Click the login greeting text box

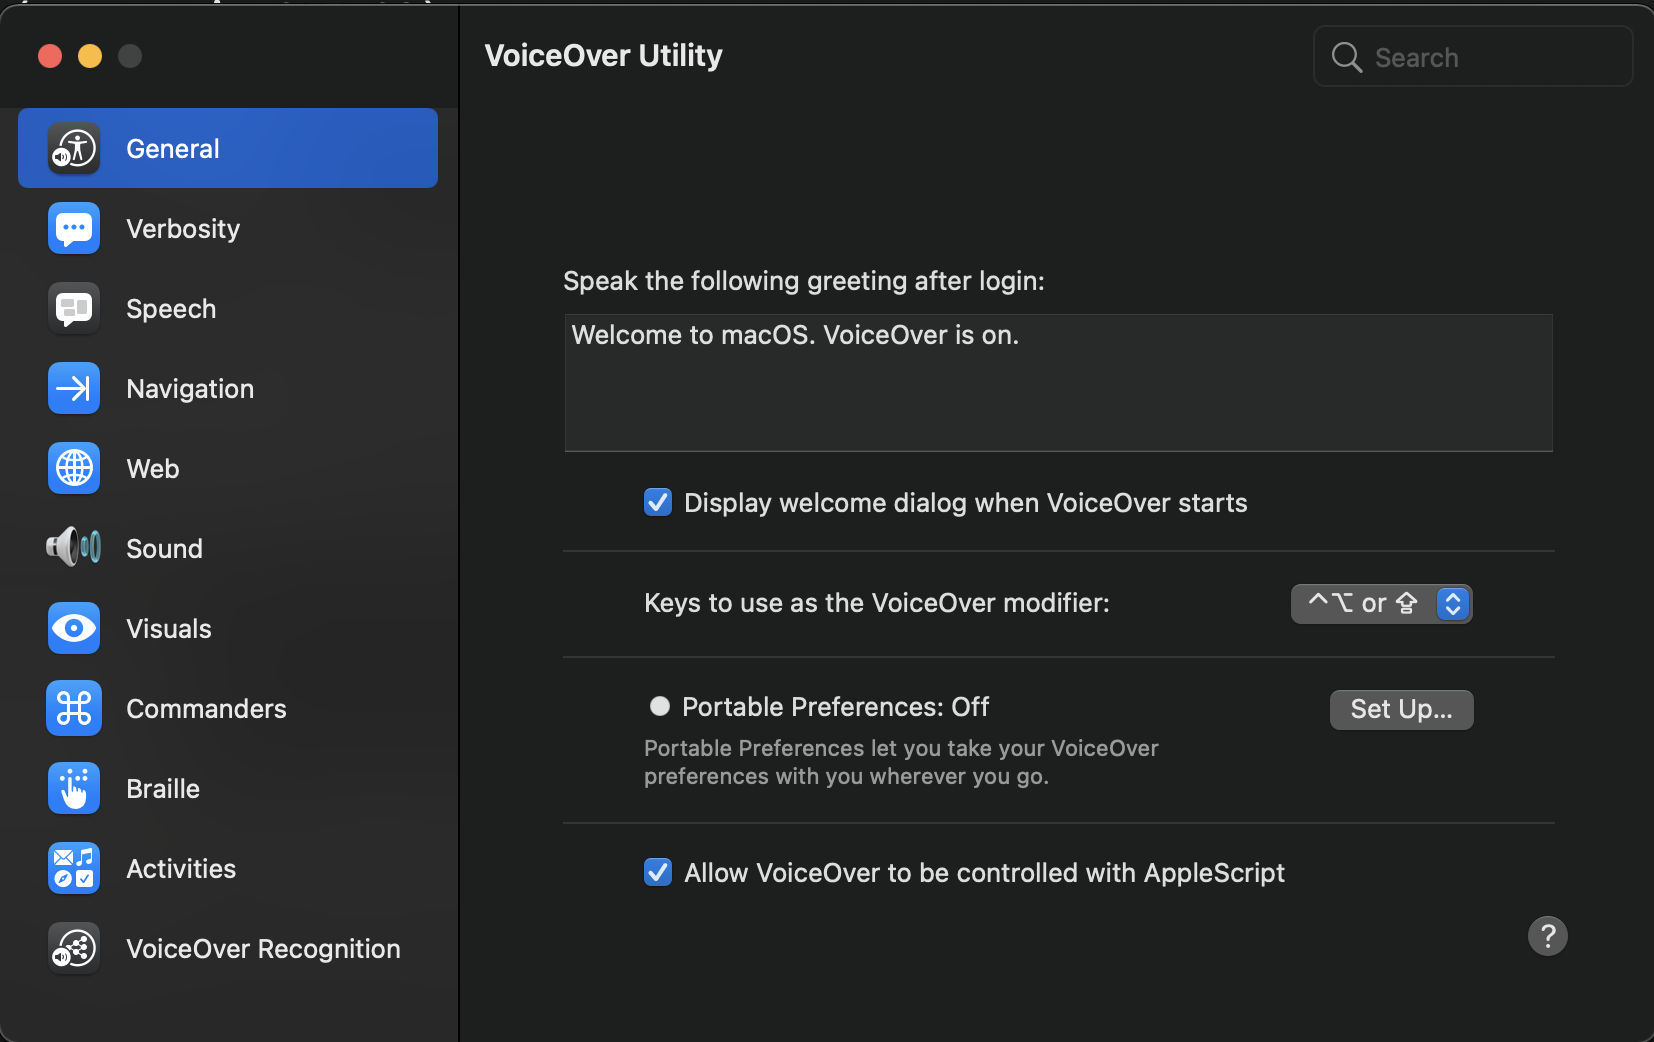click(1058, 383)
